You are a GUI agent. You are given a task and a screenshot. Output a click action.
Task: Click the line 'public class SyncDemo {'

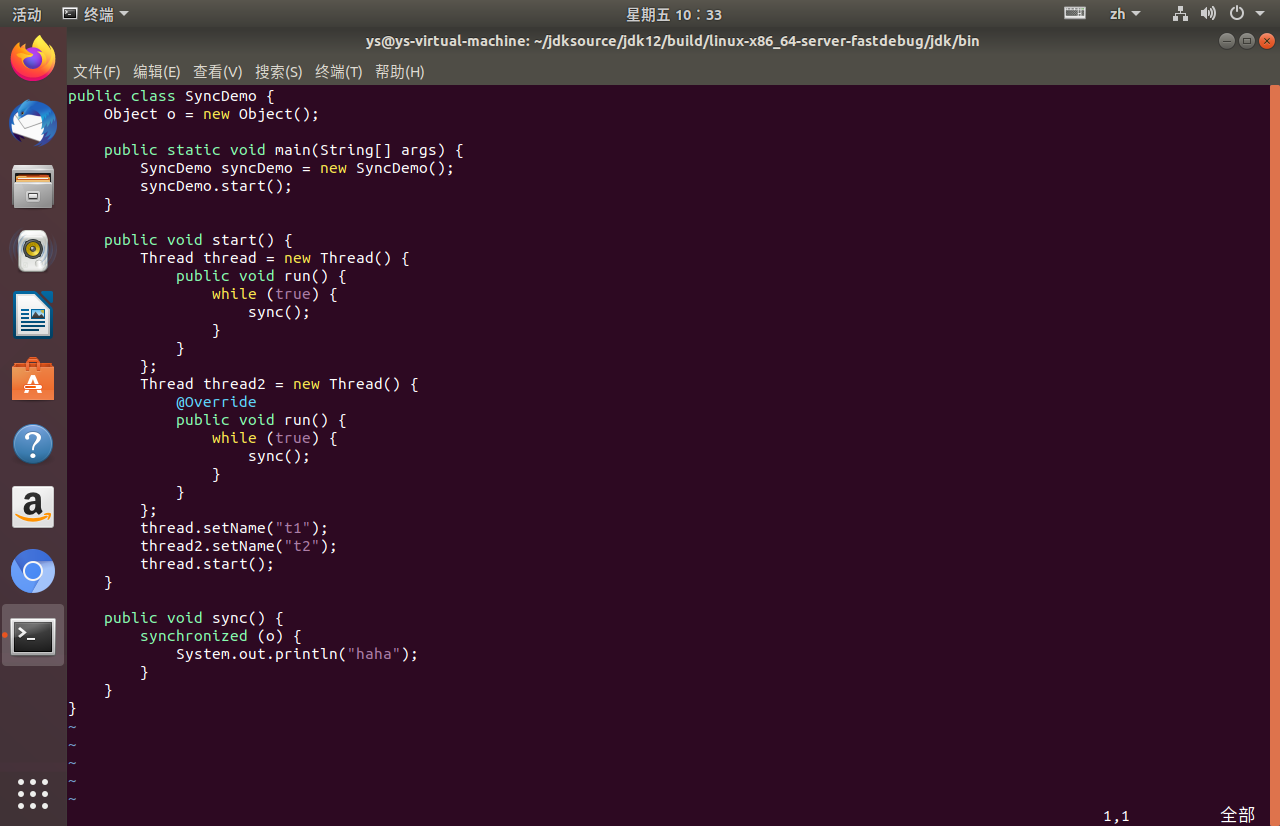(171, 96)
